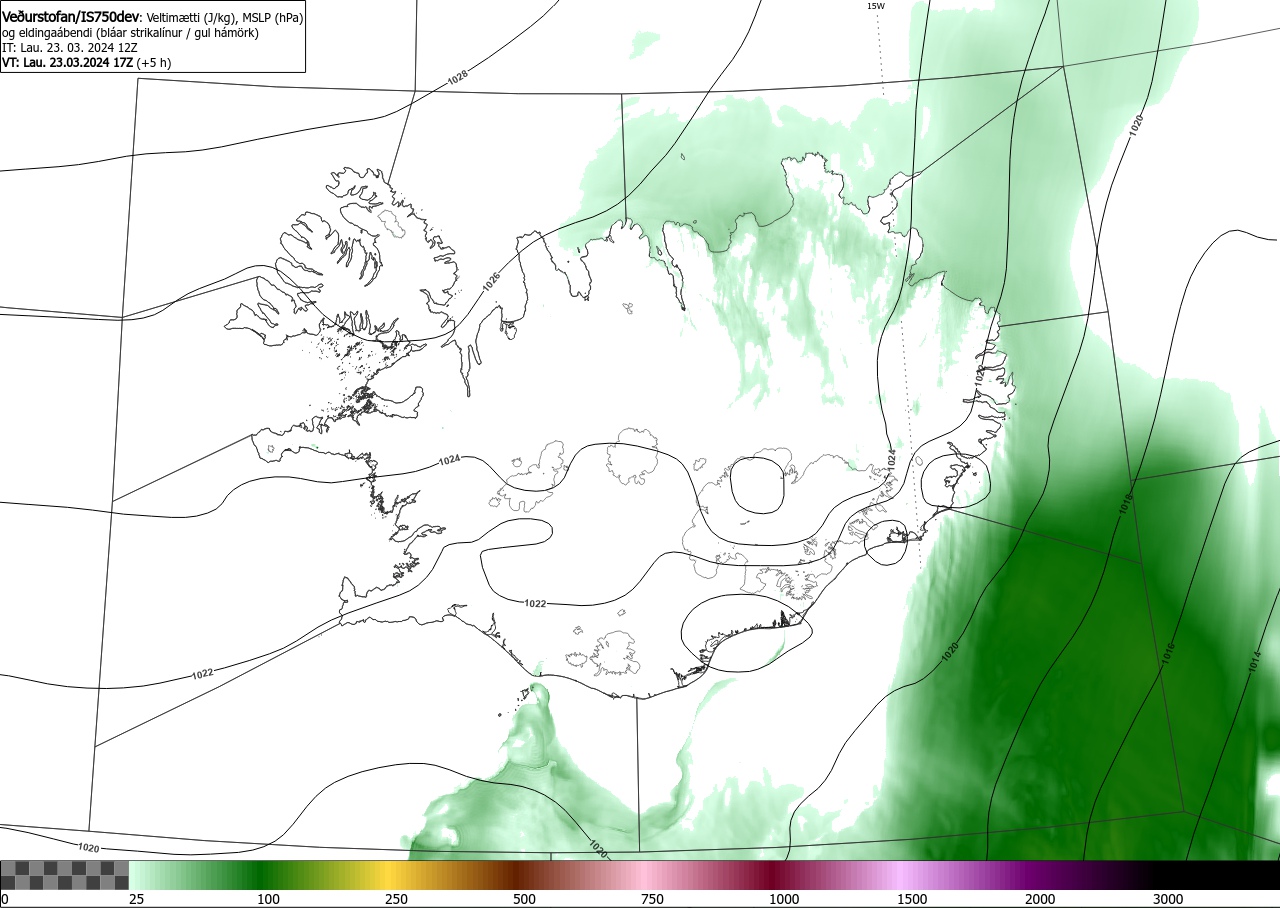Click the color bar tick label 250
The width and height of the screenshot is (1280, 908).
click(396, 899)
